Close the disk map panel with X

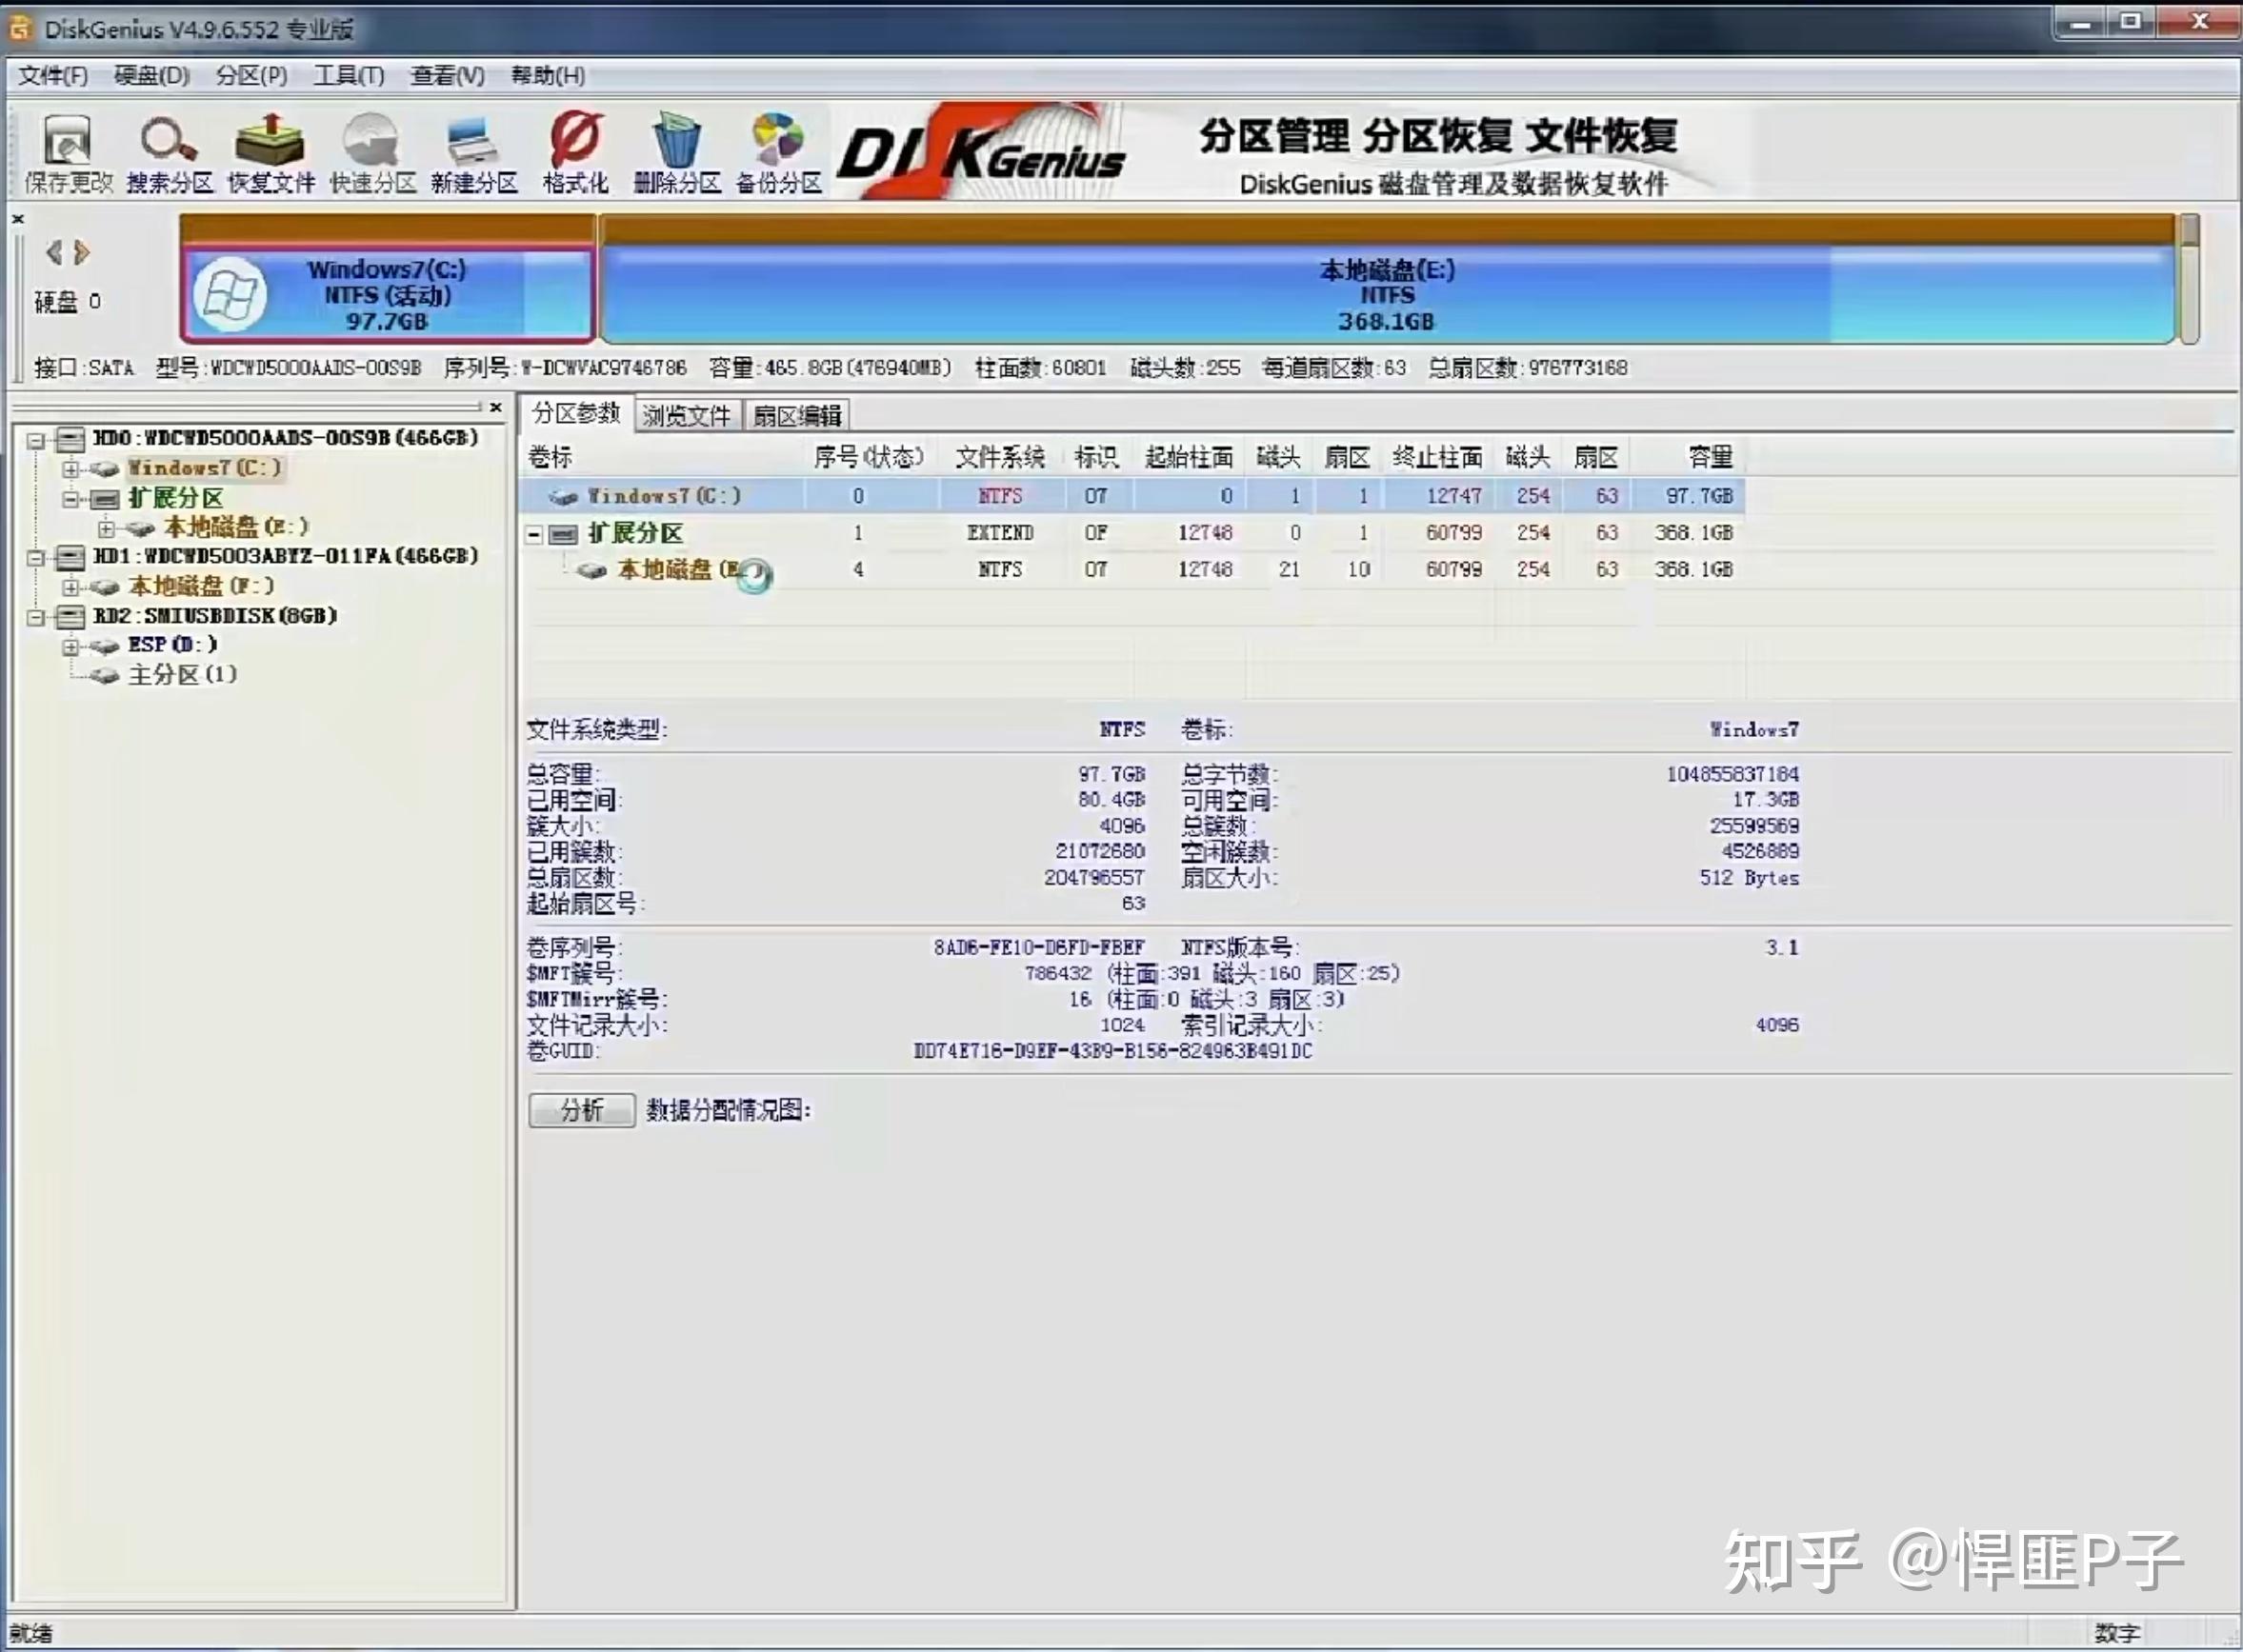tap(18, 218)
